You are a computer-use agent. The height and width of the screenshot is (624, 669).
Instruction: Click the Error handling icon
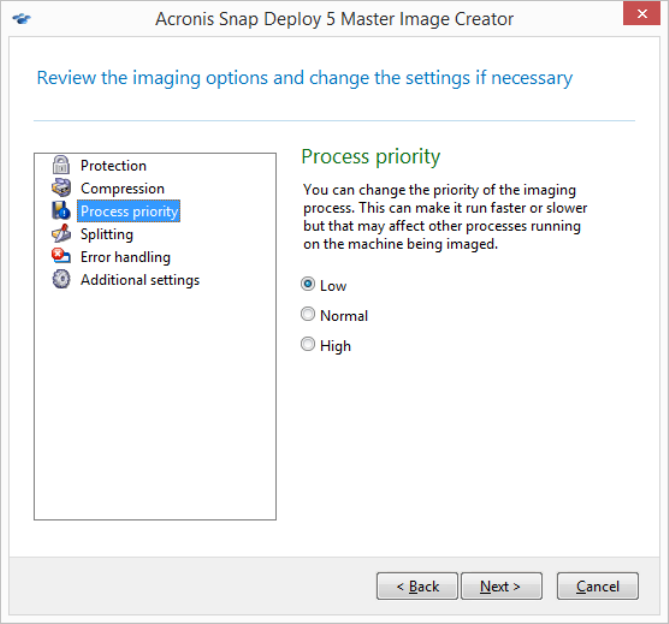coord(61,257)
